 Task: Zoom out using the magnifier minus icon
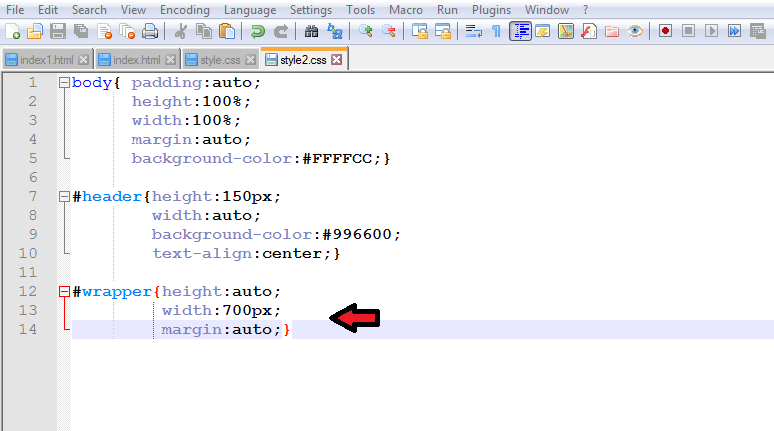[x=389, y=31]
